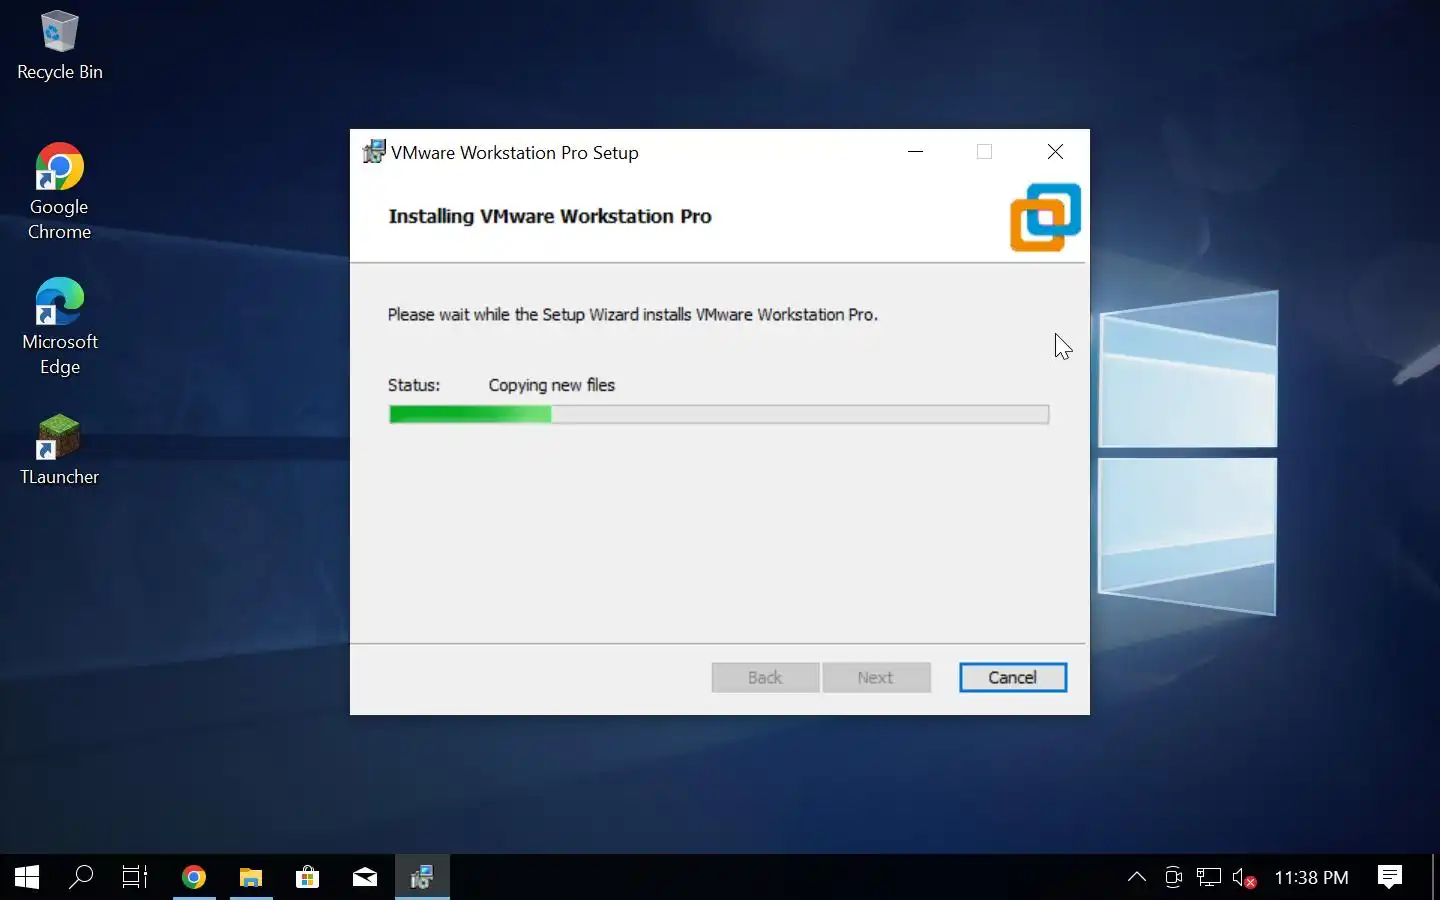This screenshot has width=1440, height=900.
Task: Open network status tray icon
Action: 1209,877
